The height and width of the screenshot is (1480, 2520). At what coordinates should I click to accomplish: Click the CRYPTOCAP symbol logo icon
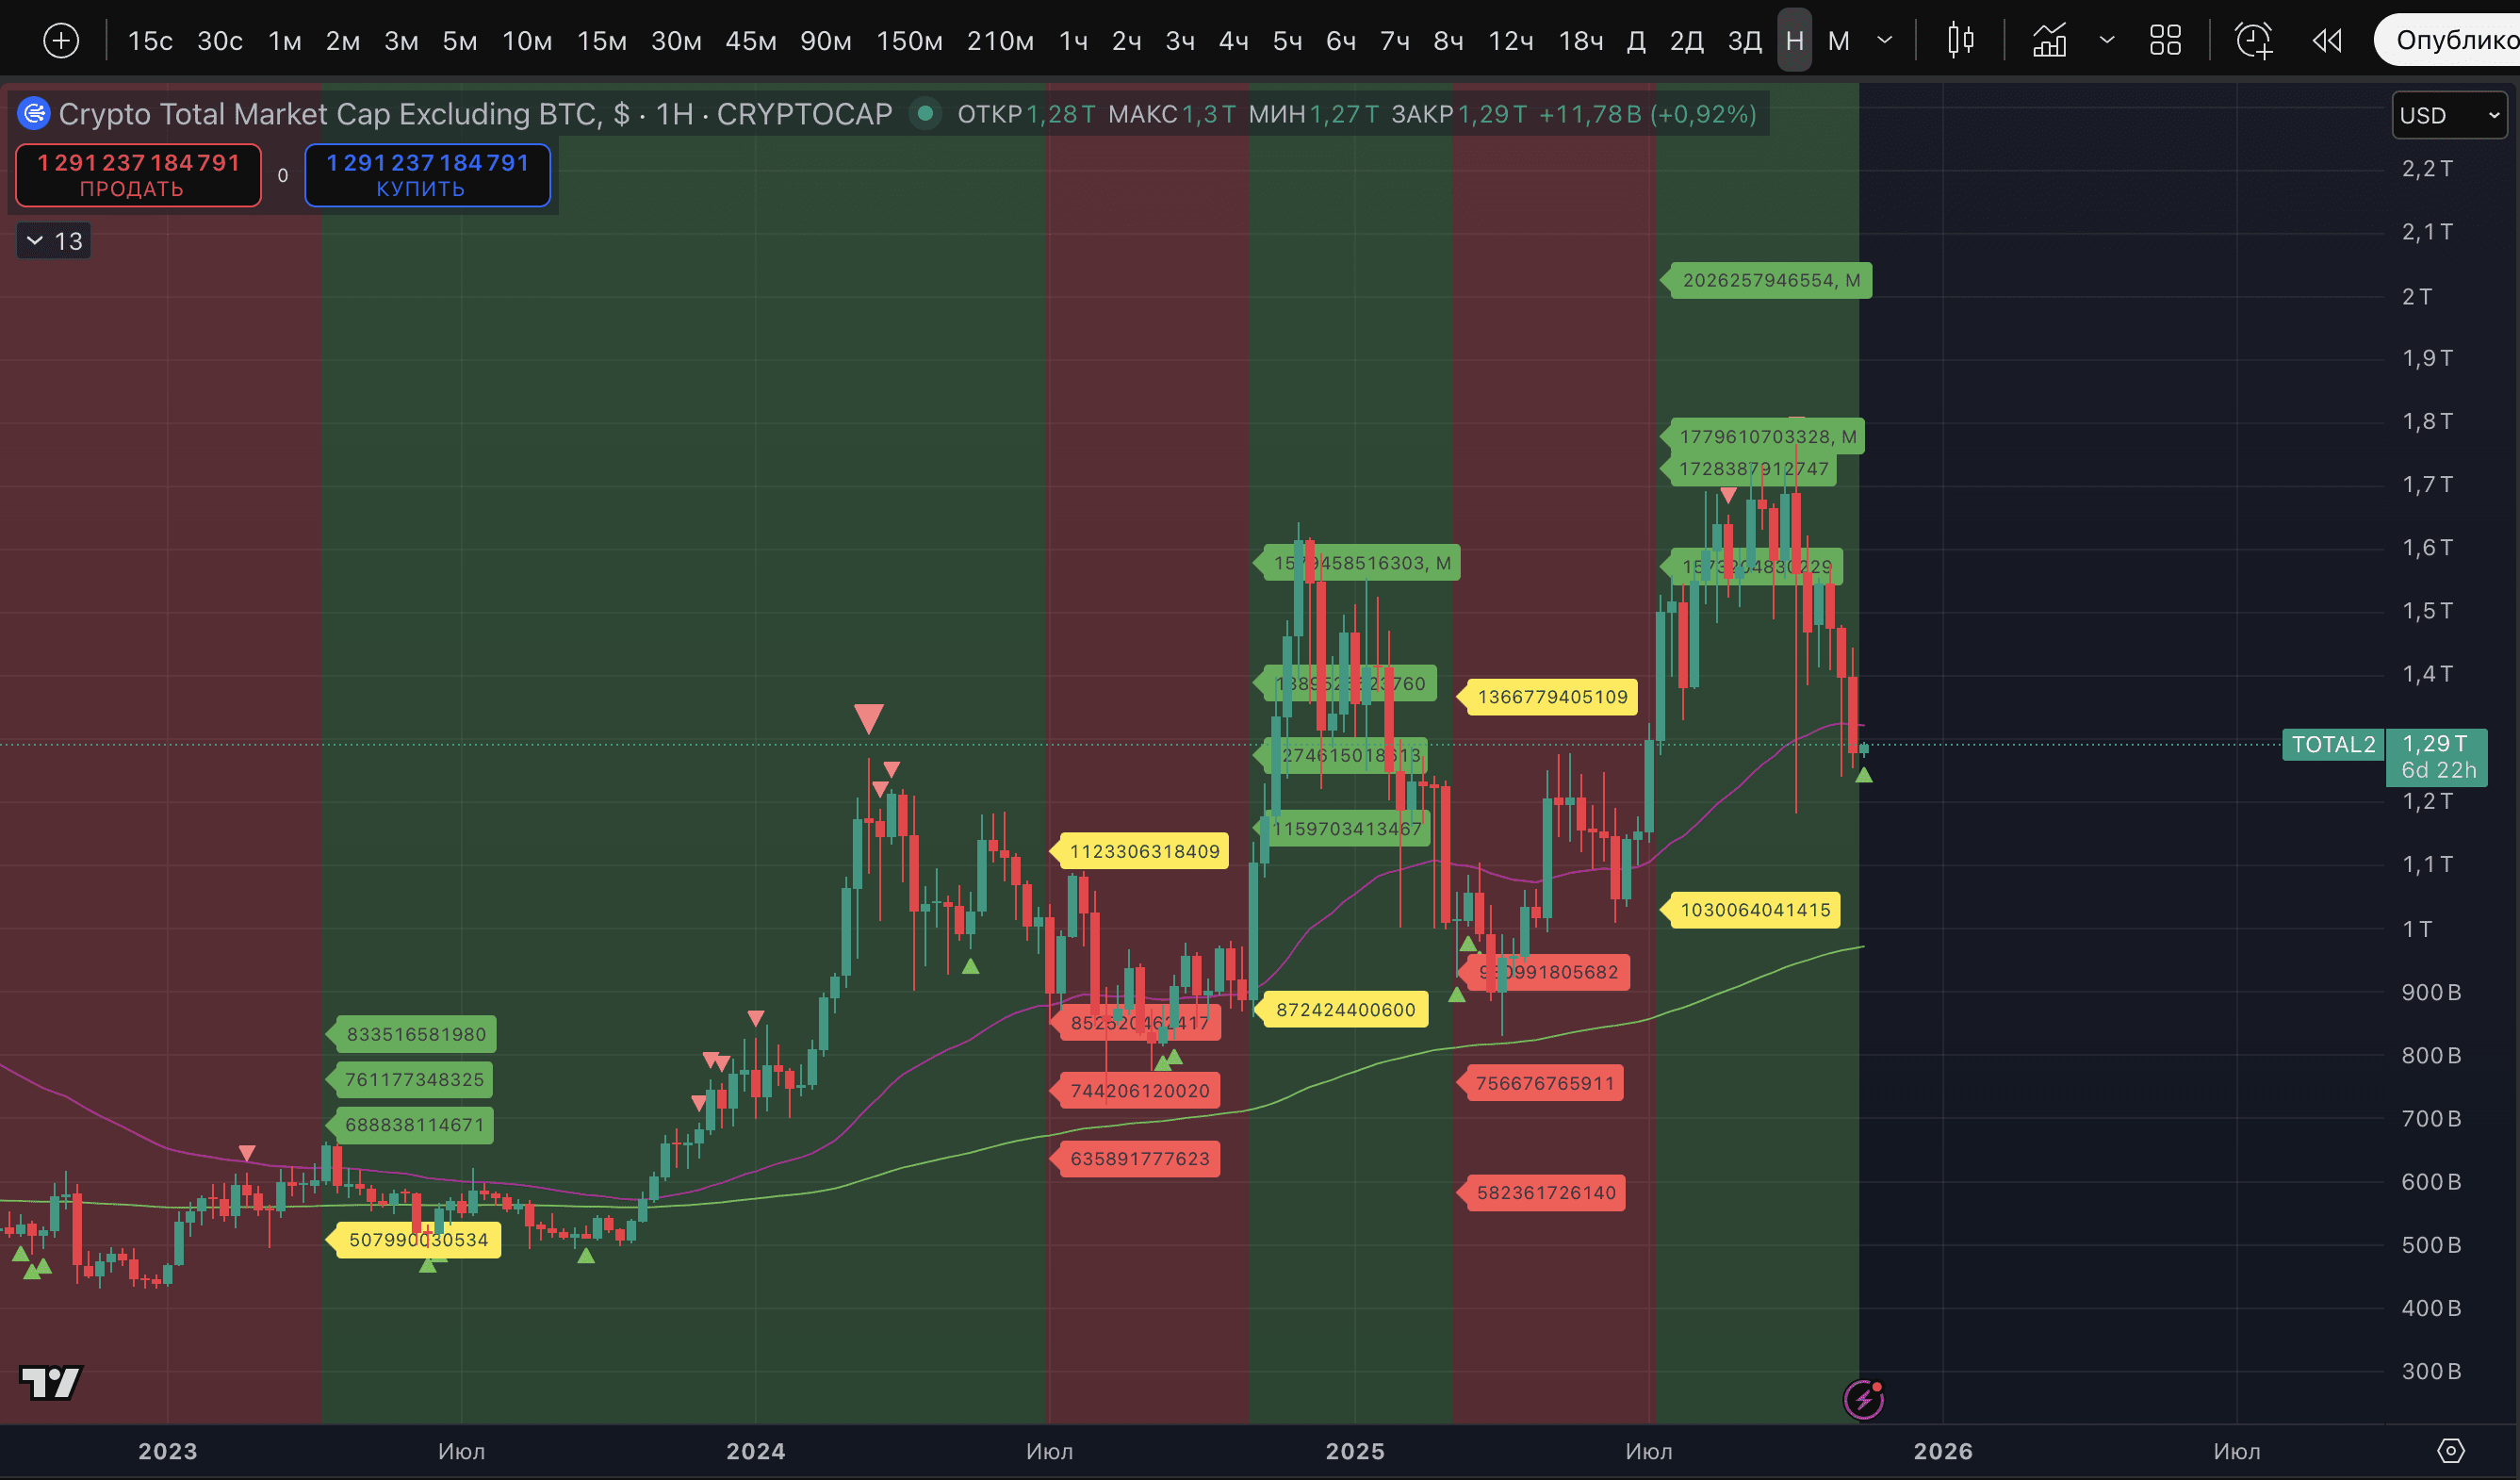point(33,113)
